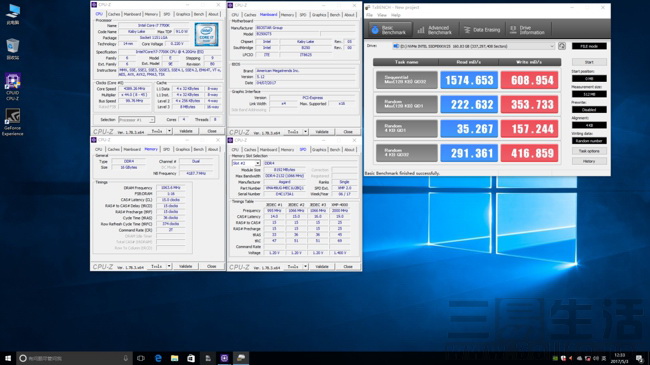Screen dimensions: 650x365
Task: Open the View menu in TxBENCH
Action: pyautogui.click(x=382, y=15)
